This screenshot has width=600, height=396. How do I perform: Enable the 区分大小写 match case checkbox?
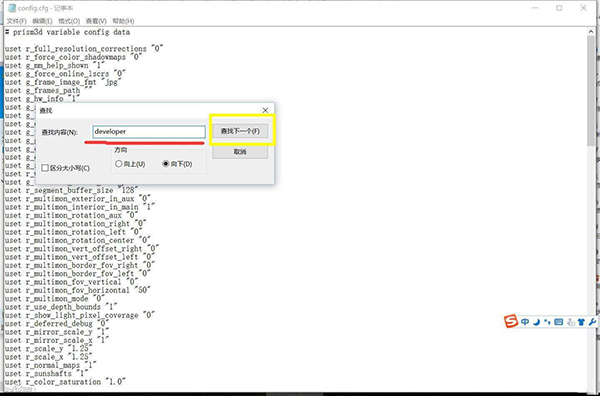pyautogui.click(x=45, y=168)
